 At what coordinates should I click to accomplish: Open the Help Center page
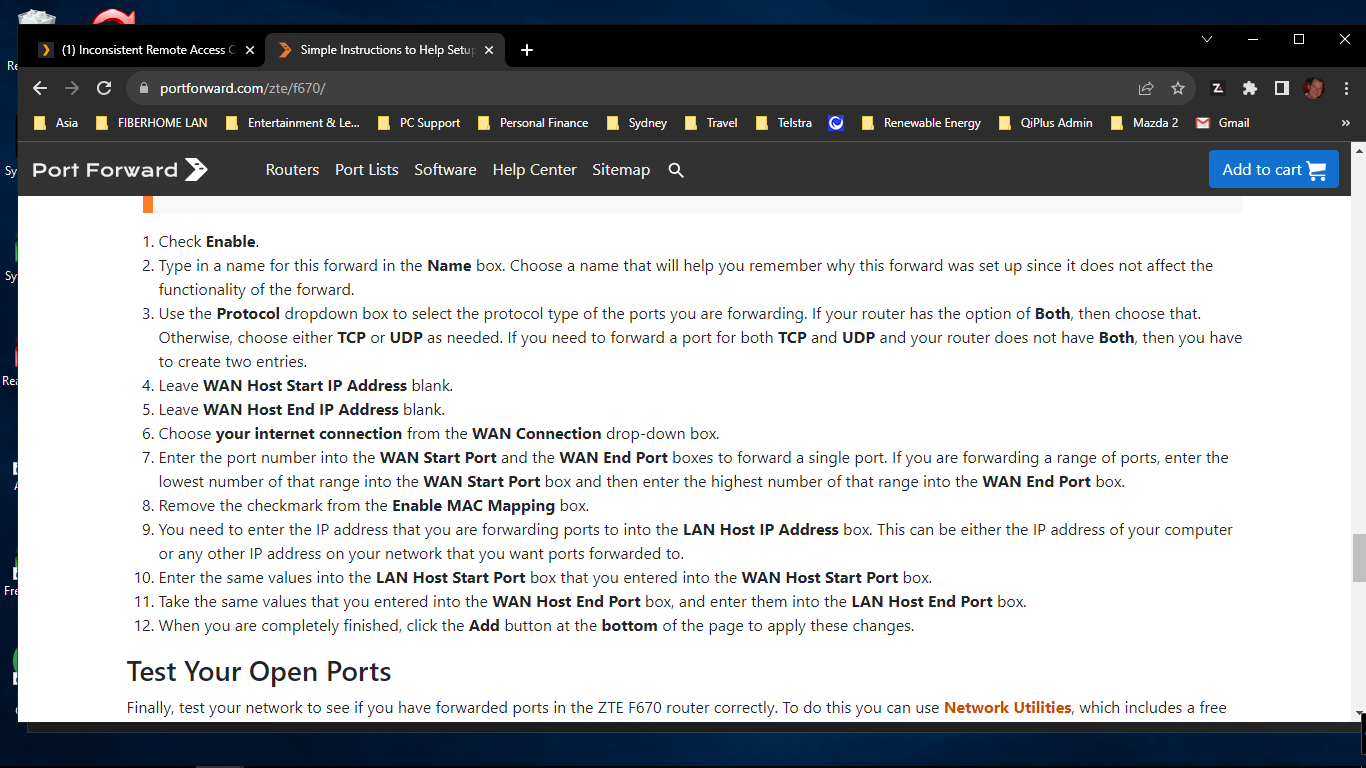coord(534,170)
